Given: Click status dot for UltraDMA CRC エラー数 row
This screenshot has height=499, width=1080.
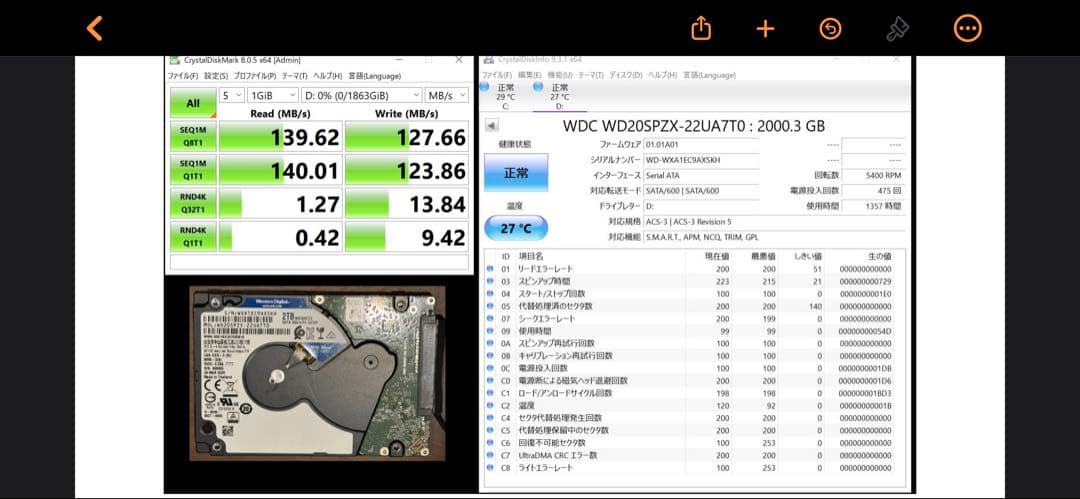Looking at the screenshot, I should (490, 456).
